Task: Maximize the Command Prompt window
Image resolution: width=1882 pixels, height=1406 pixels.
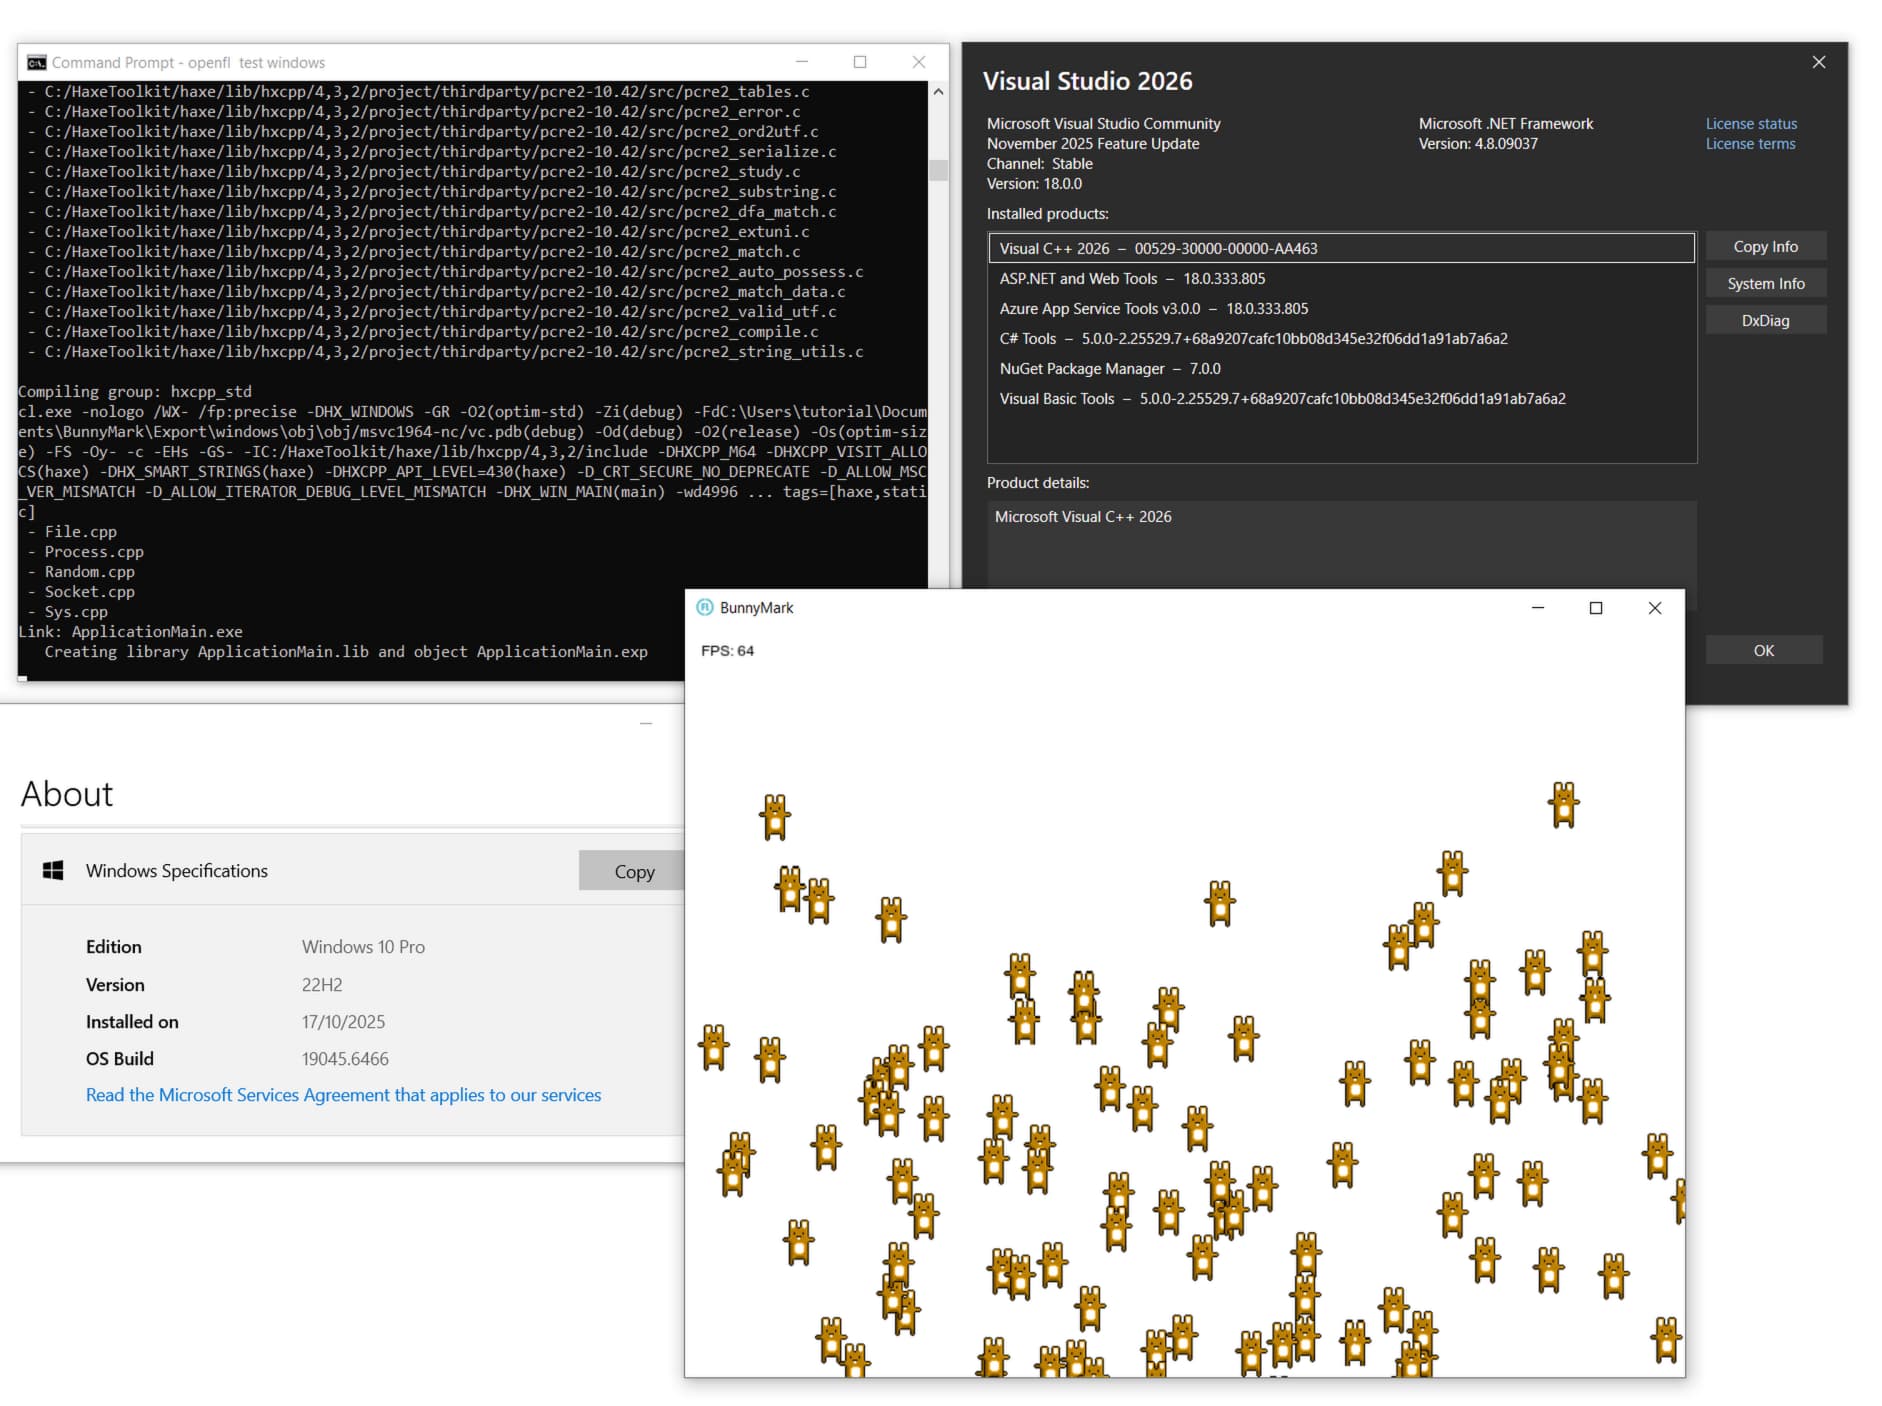Action: pos(859,62)
